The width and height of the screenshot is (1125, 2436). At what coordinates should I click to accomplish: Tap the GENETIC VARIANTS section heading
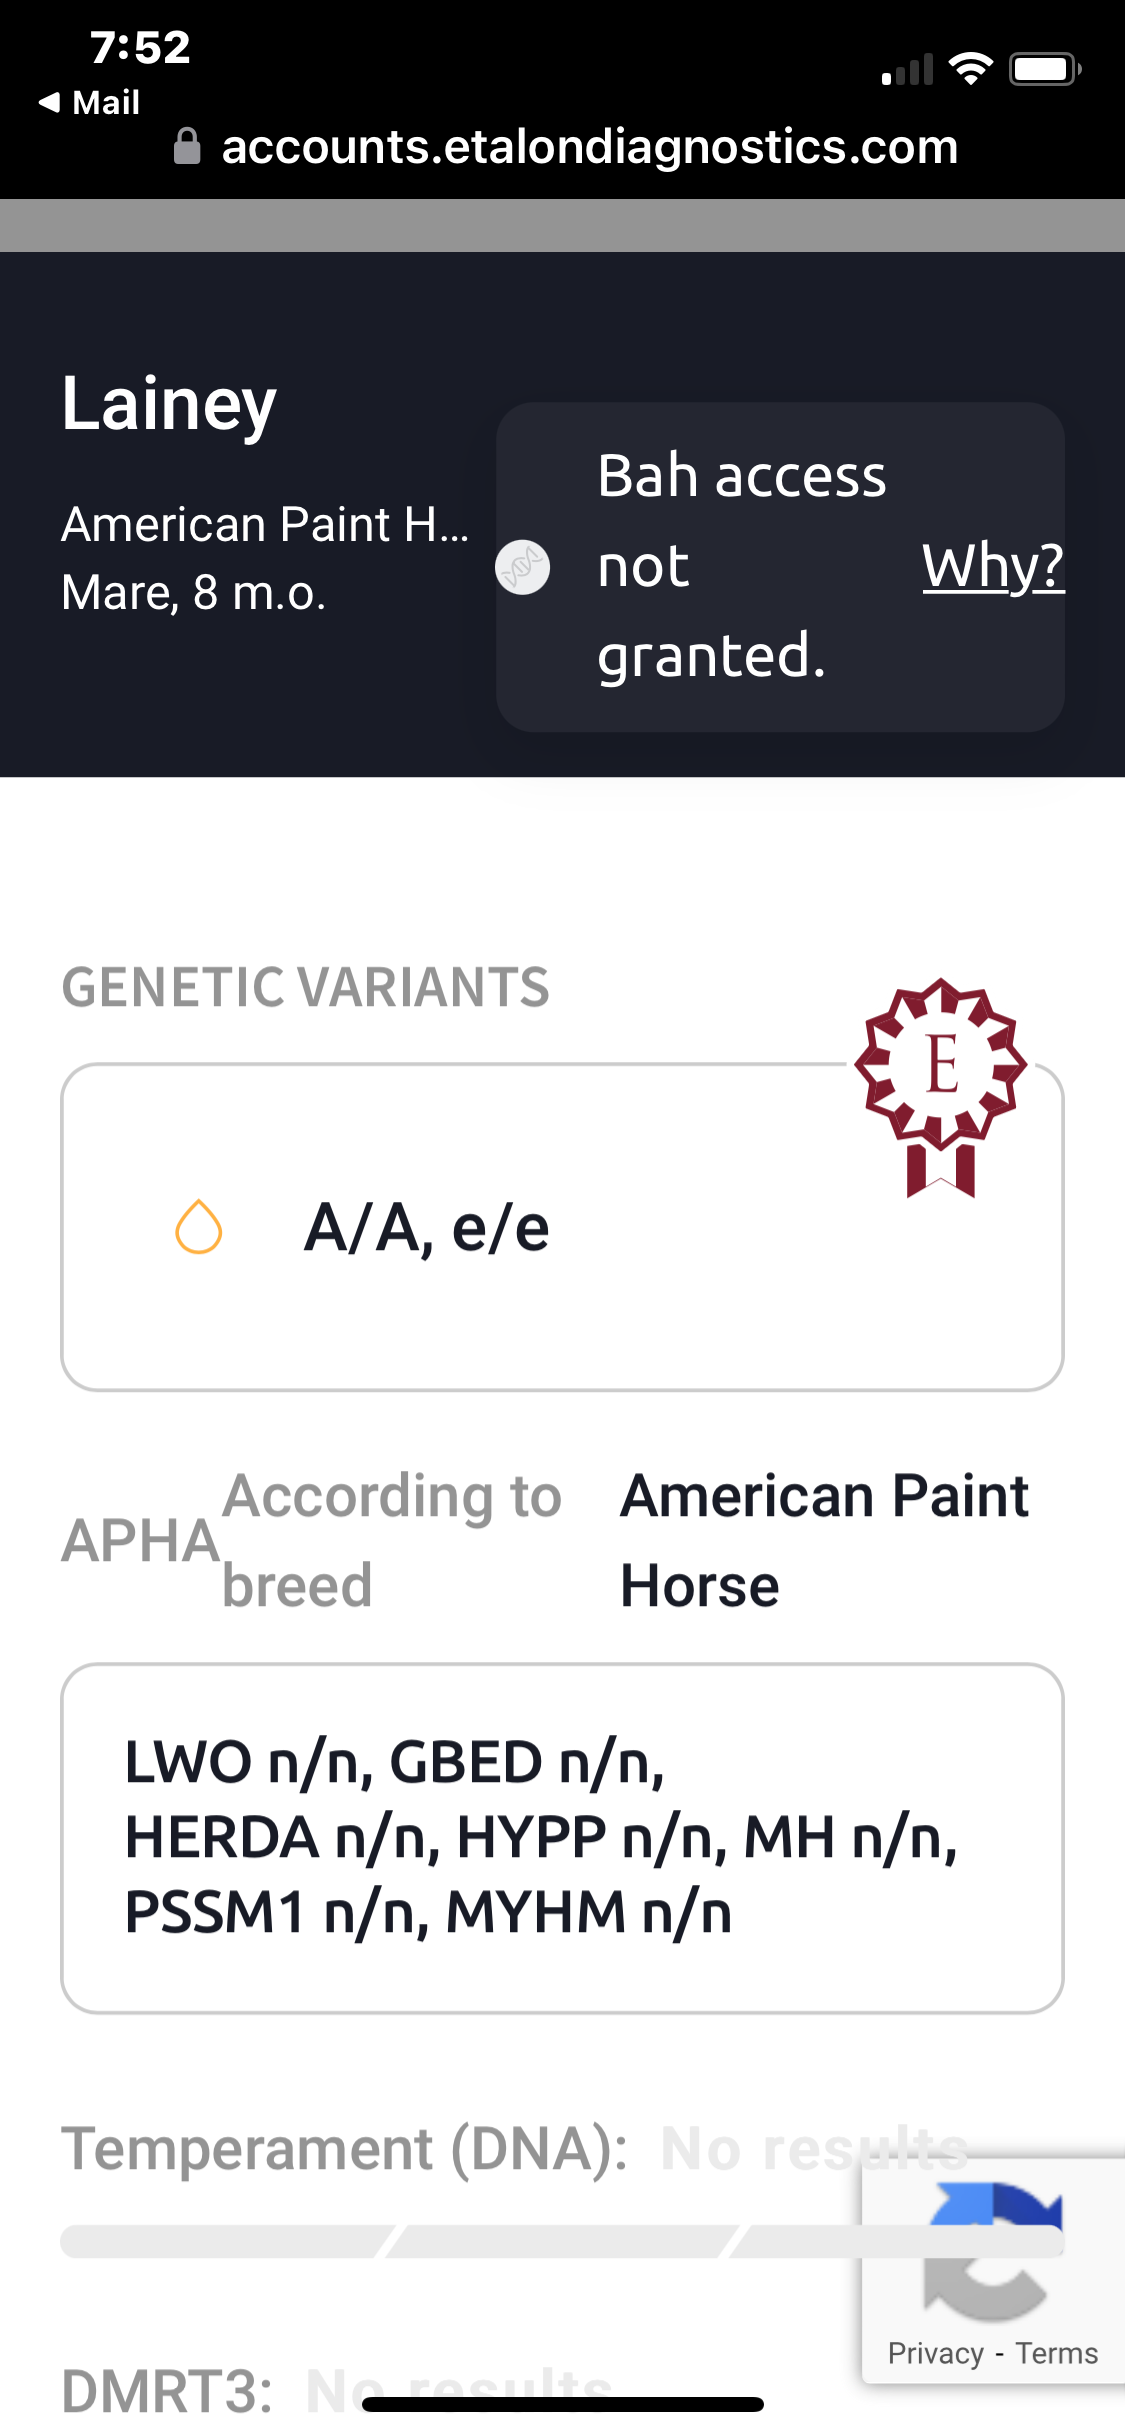[x=305, y=987]
